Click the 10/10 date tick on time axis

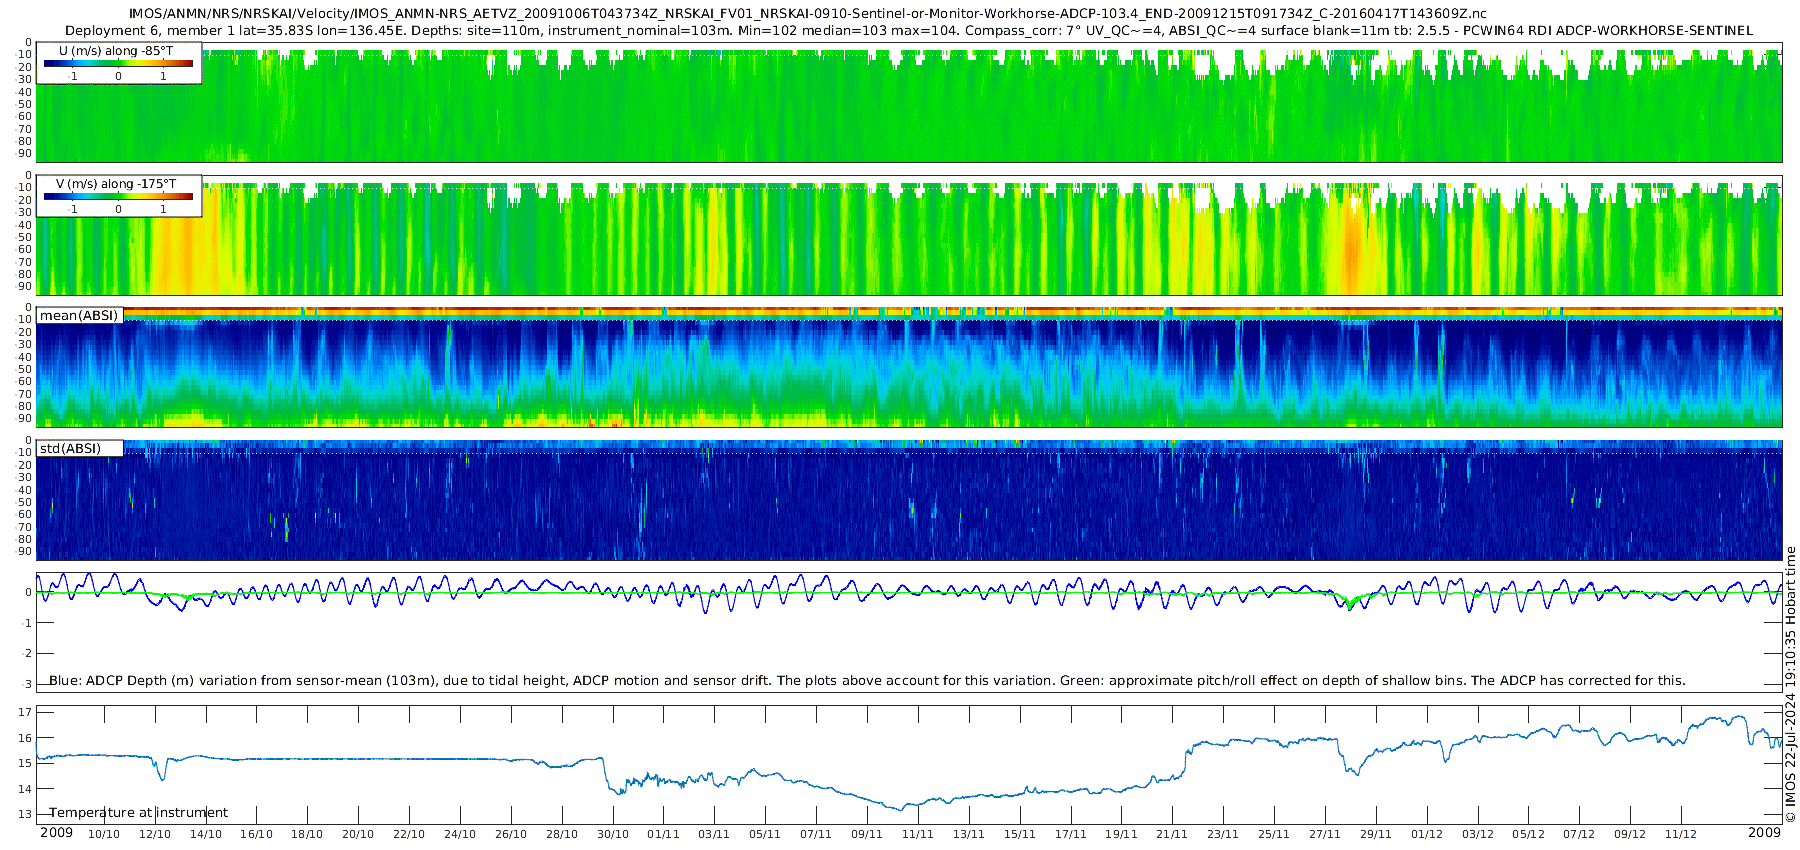coord(104,834)
